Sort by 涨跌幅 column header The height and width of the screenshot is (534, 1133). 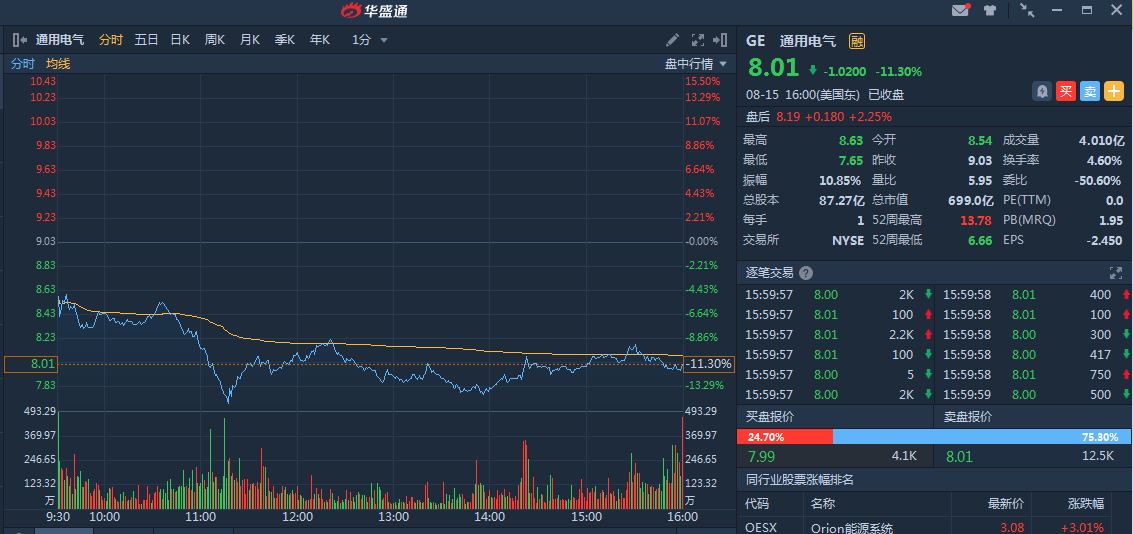[1086, 504]
